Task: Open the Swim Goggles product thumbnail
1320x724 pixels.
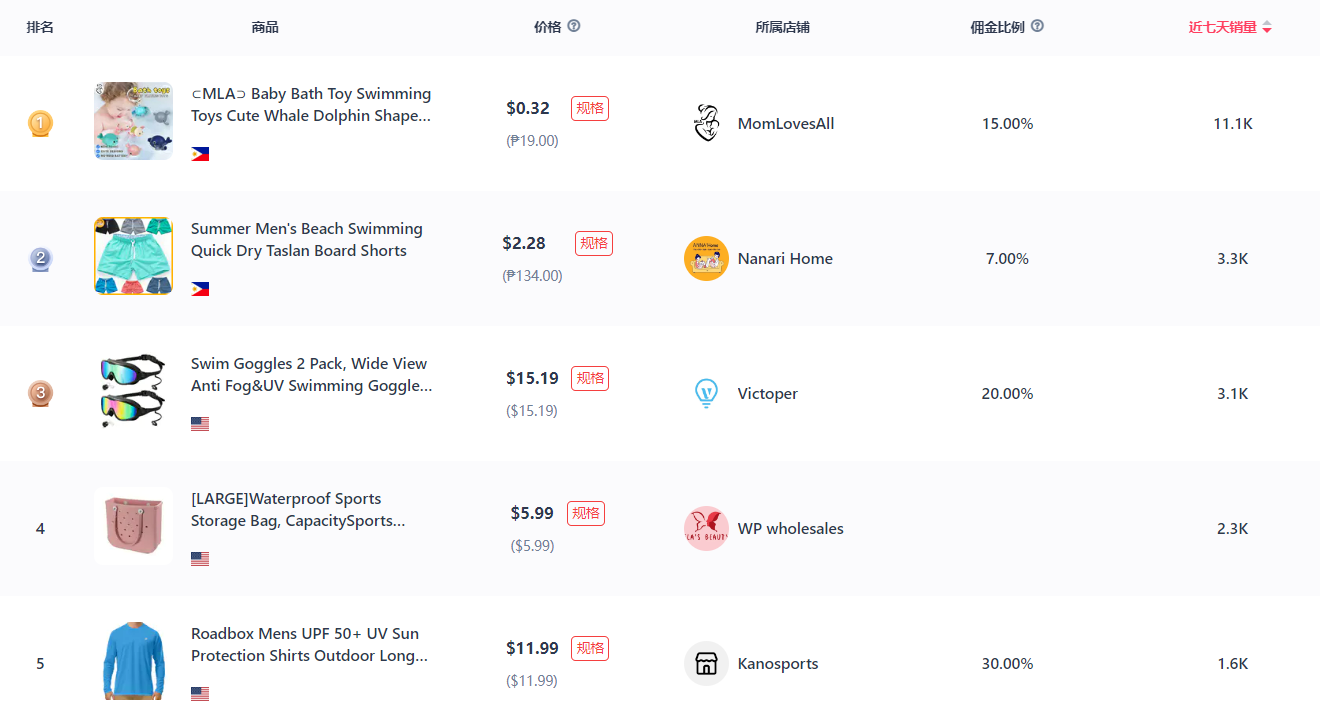Action: [133, 391]
